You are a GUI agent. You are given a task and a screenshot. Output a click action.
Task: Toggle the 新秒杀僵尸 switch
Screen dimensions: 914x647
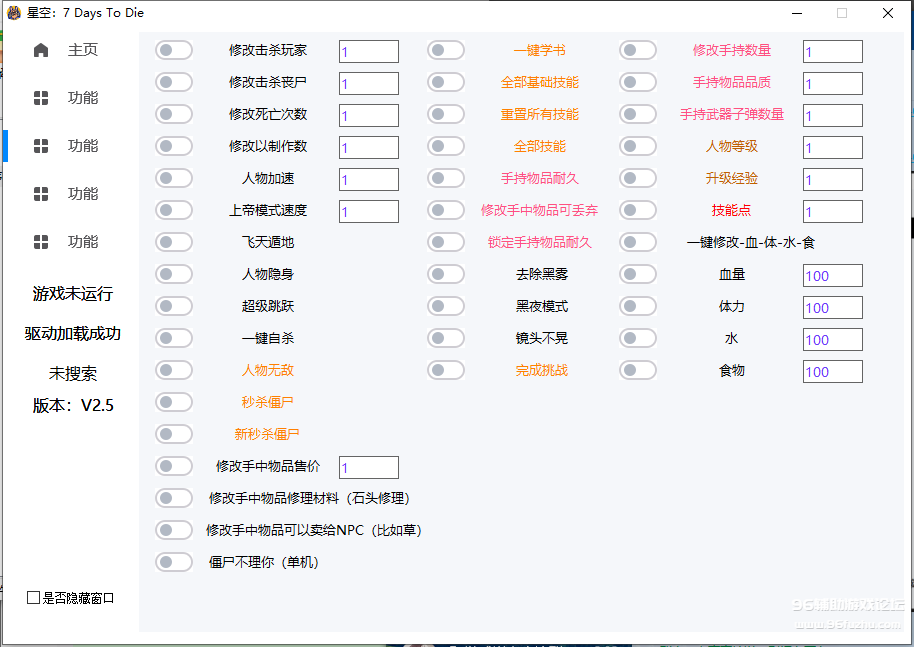pos(174,434)
